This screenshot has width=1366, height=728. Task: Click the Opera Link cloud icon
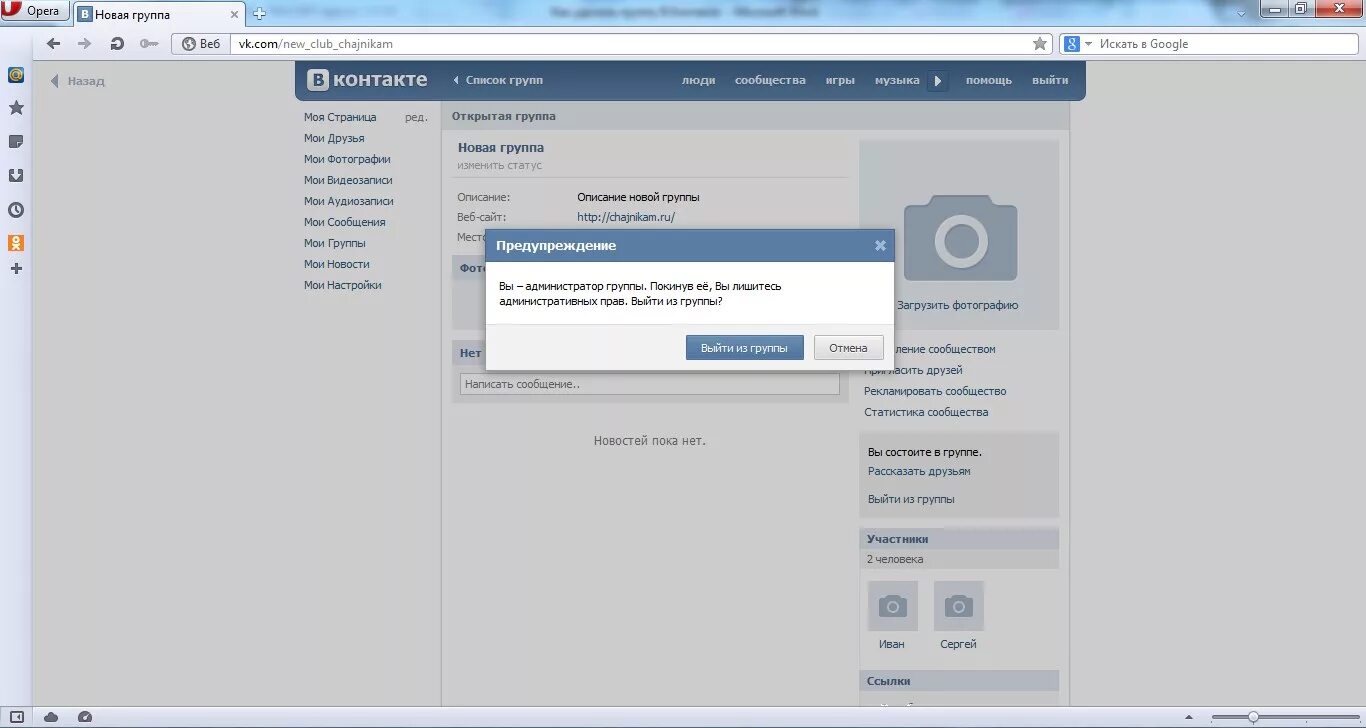pos(51,716)
